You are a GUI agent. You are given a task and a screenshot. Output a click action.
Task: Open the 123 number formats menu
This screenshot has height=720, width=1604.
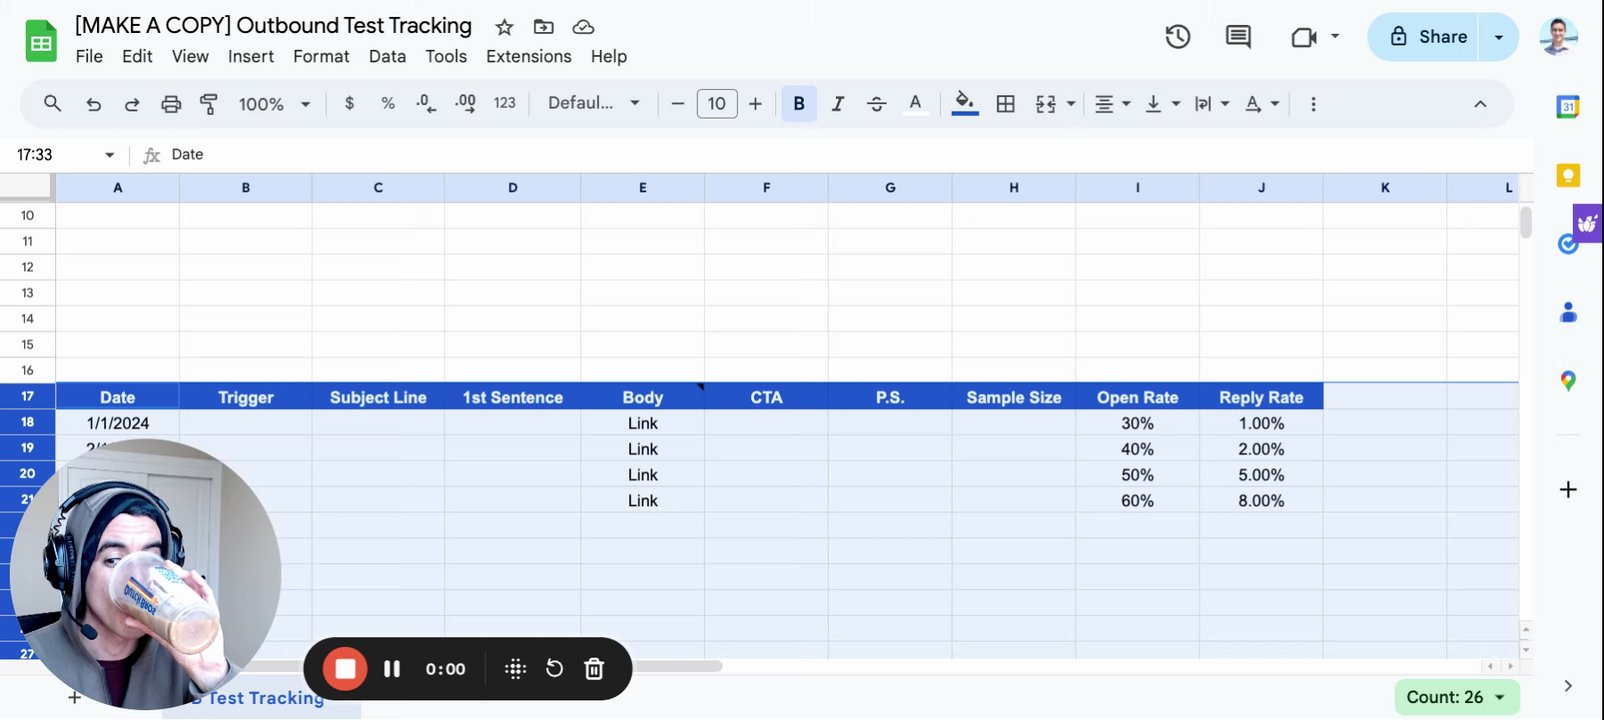505,103
